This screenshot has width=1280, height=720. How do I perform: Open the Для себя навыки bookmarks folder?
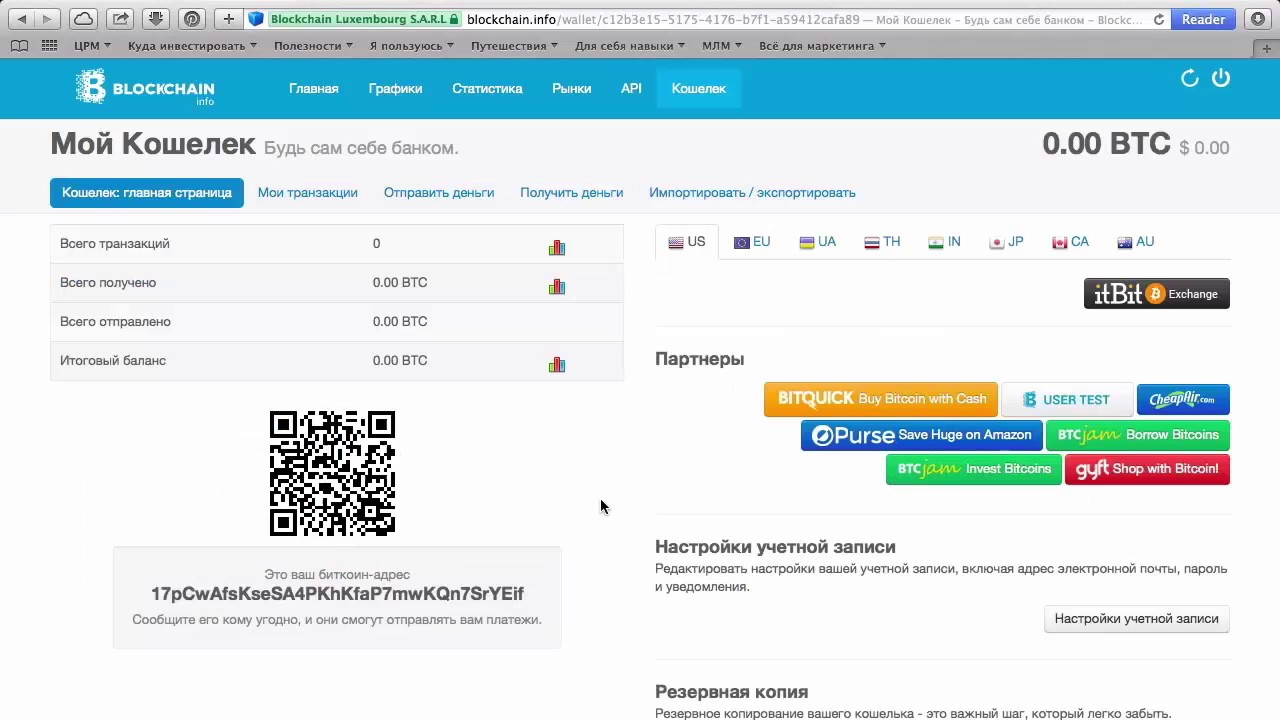coord(630,46)
